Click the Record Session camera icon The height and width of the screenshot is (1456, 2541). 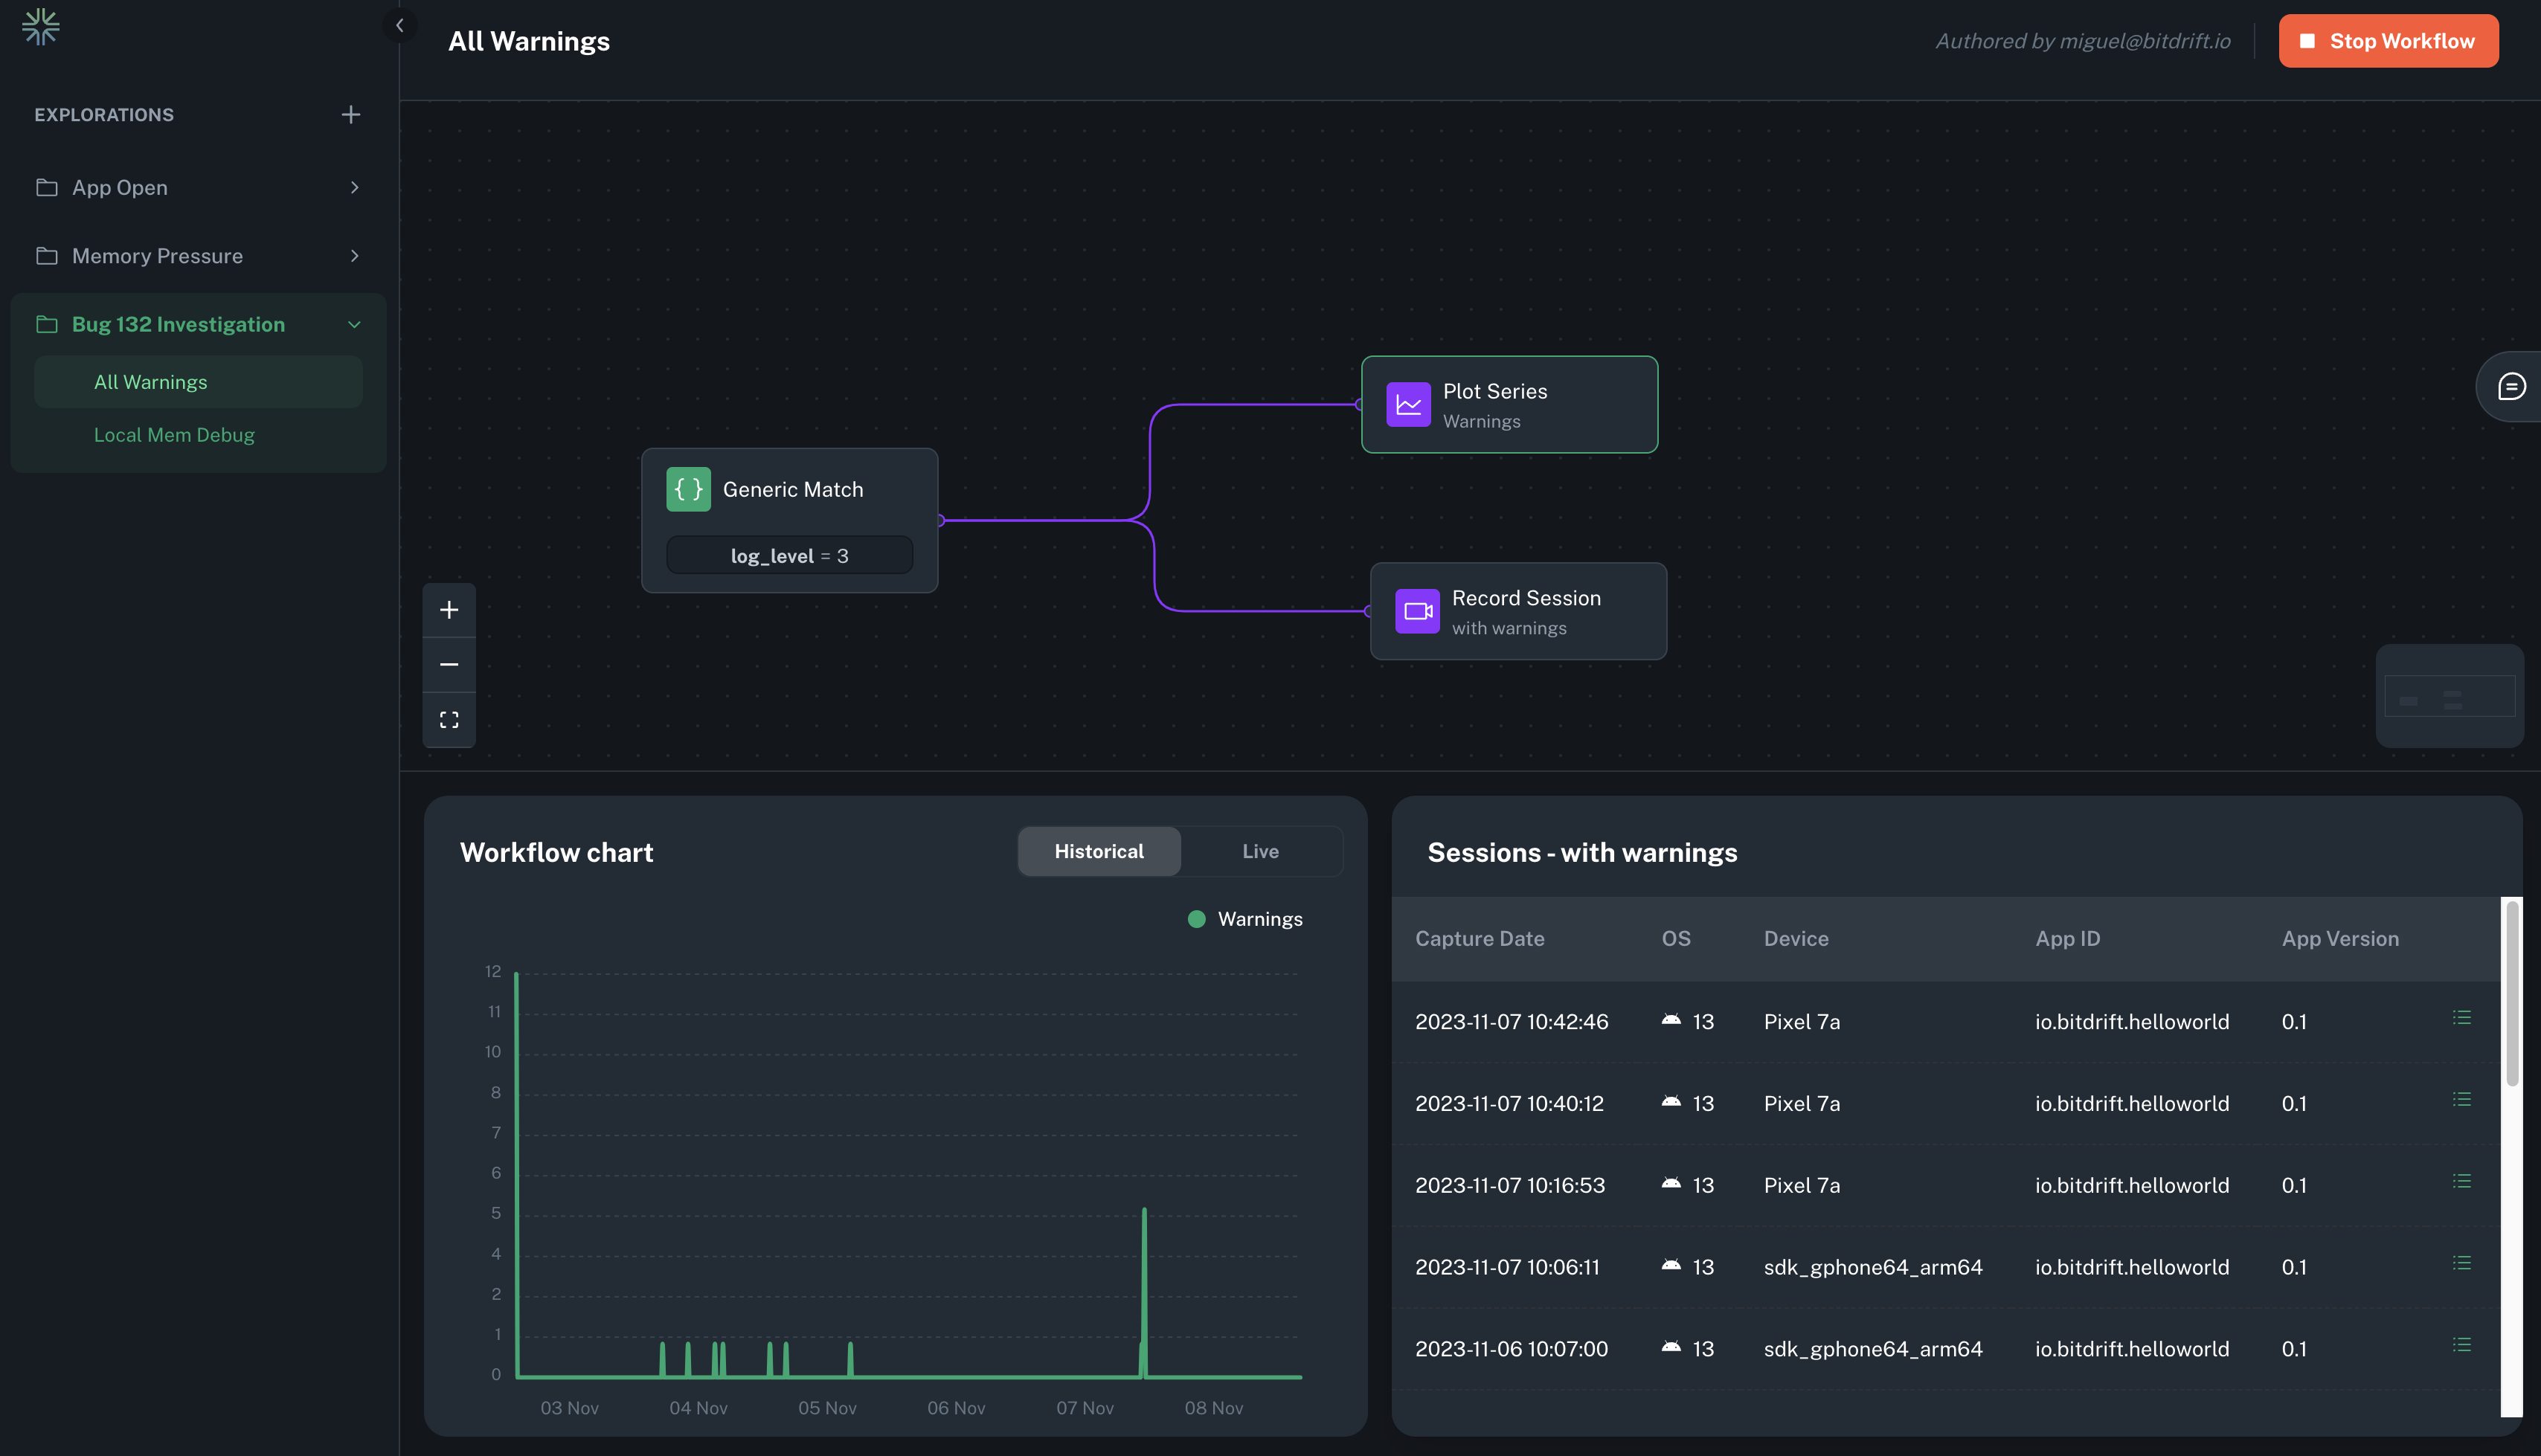pyautogui.click(x=1417, y=611)
